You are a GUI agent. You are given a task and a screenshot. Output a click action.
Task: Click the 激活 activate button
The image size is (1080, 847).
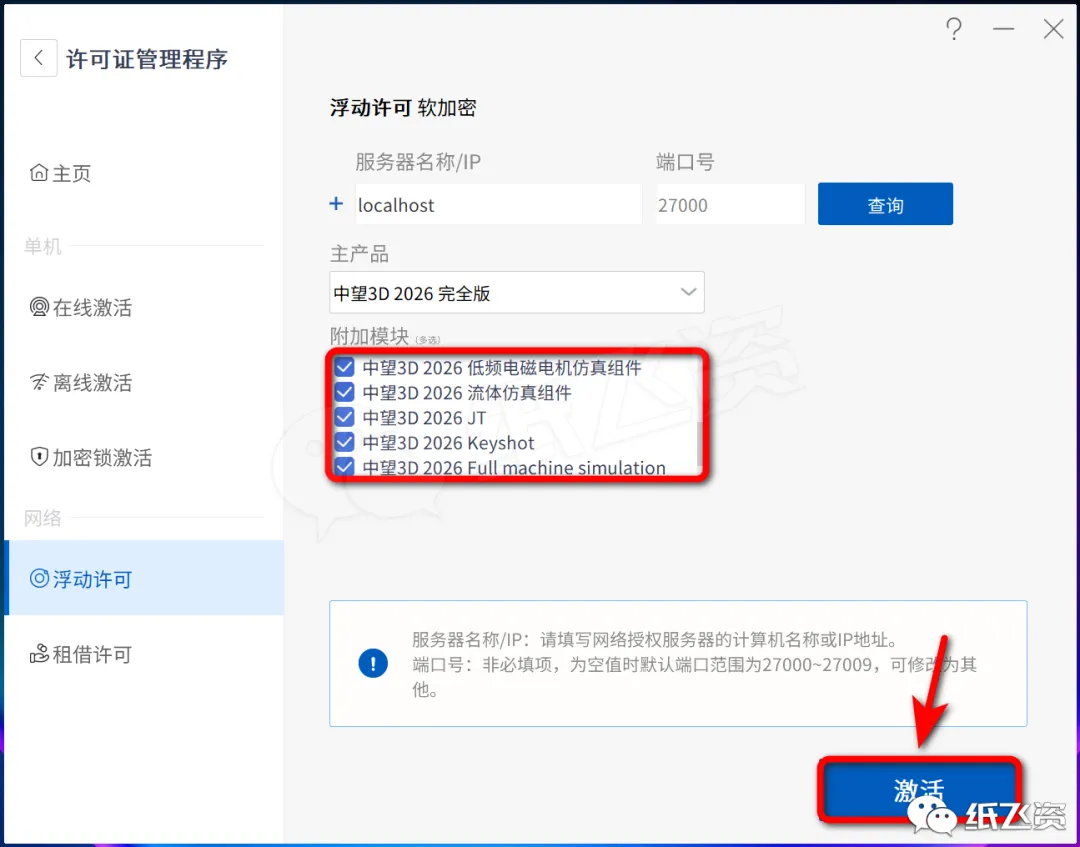coord(919,789)
